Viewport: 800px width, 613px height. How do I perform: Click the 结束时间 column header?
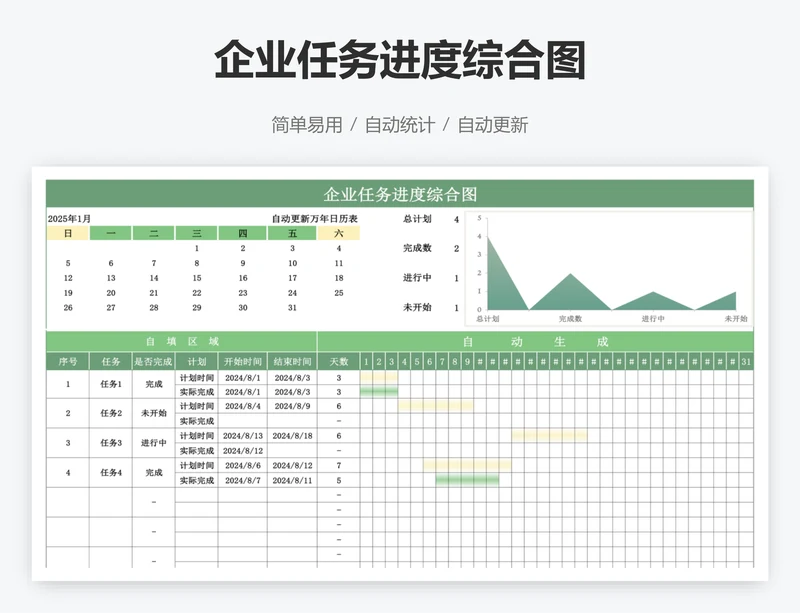point(292,361)
